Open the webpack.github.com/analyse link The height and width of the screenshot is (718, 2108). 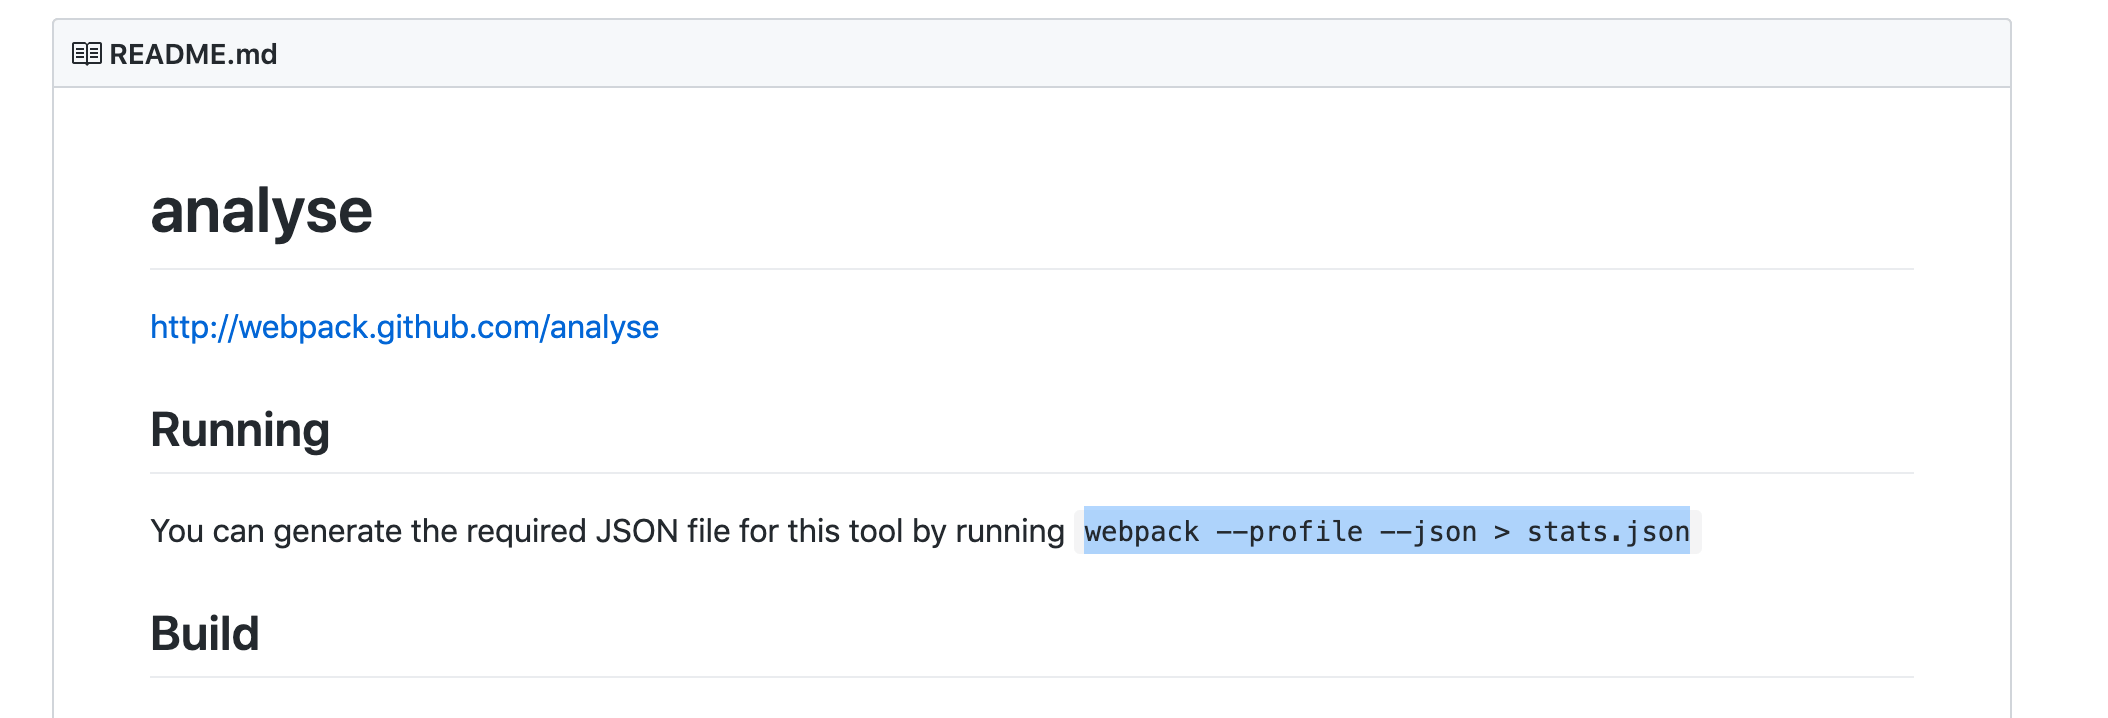pyautogui.click(x=404, y=327)
